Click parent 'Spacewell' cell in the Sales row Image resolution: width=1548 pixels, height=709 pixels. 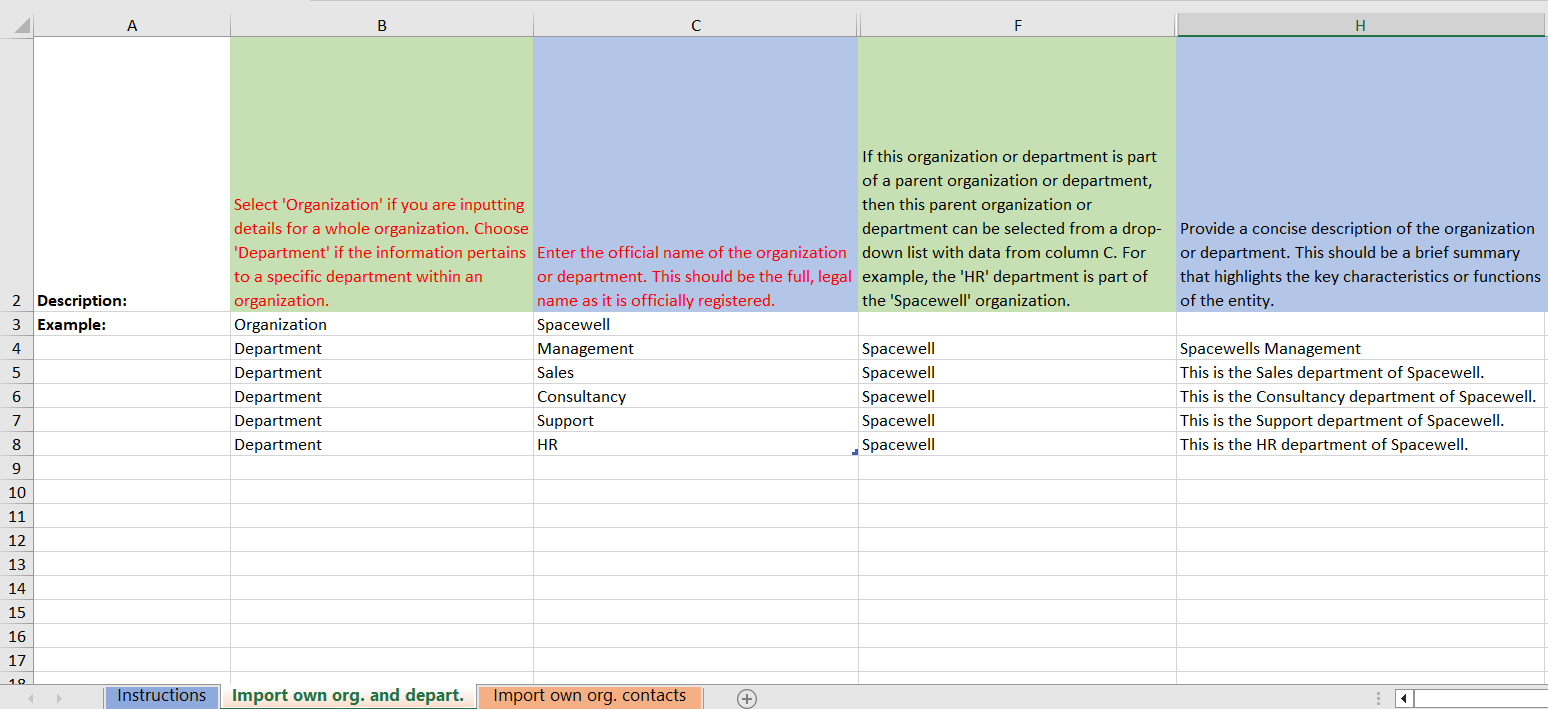point(1018,372)
